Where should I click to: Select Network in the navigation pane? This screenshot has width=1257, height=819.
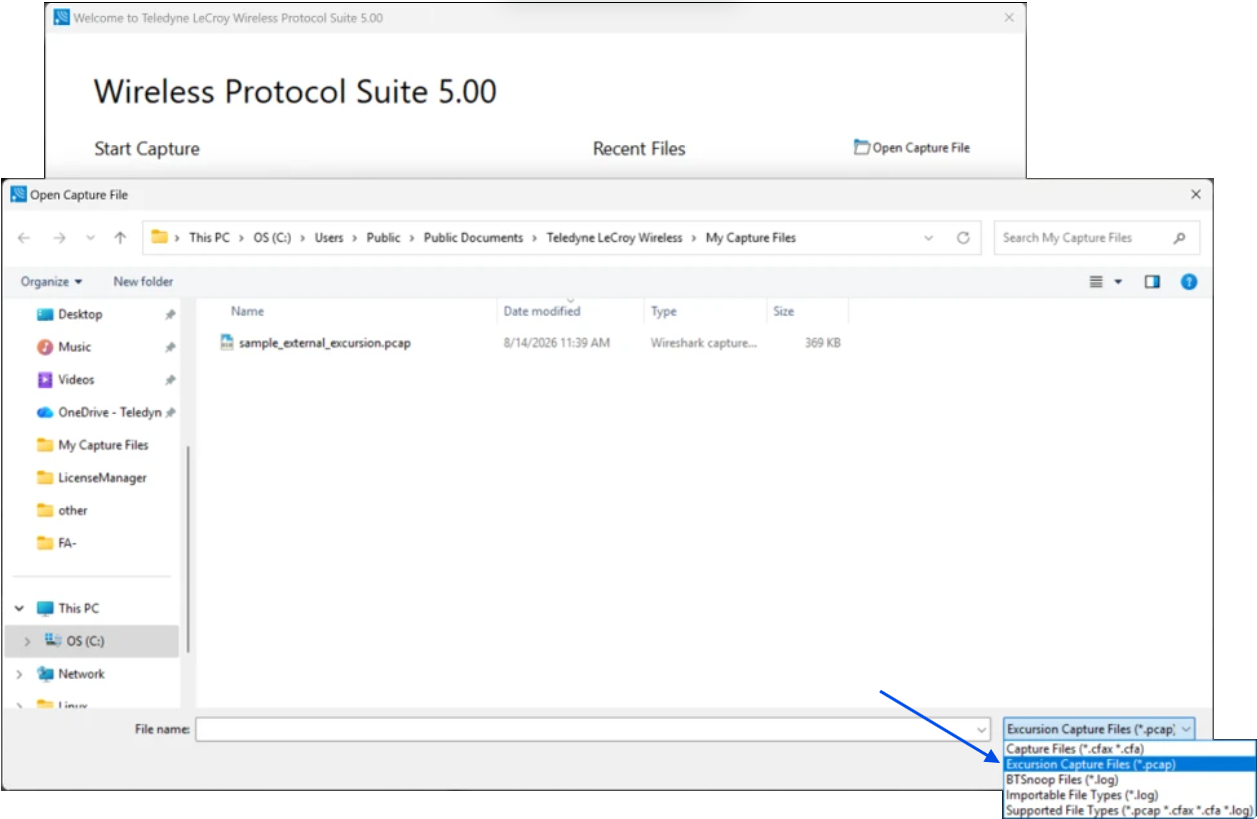(x=81, y=674)
